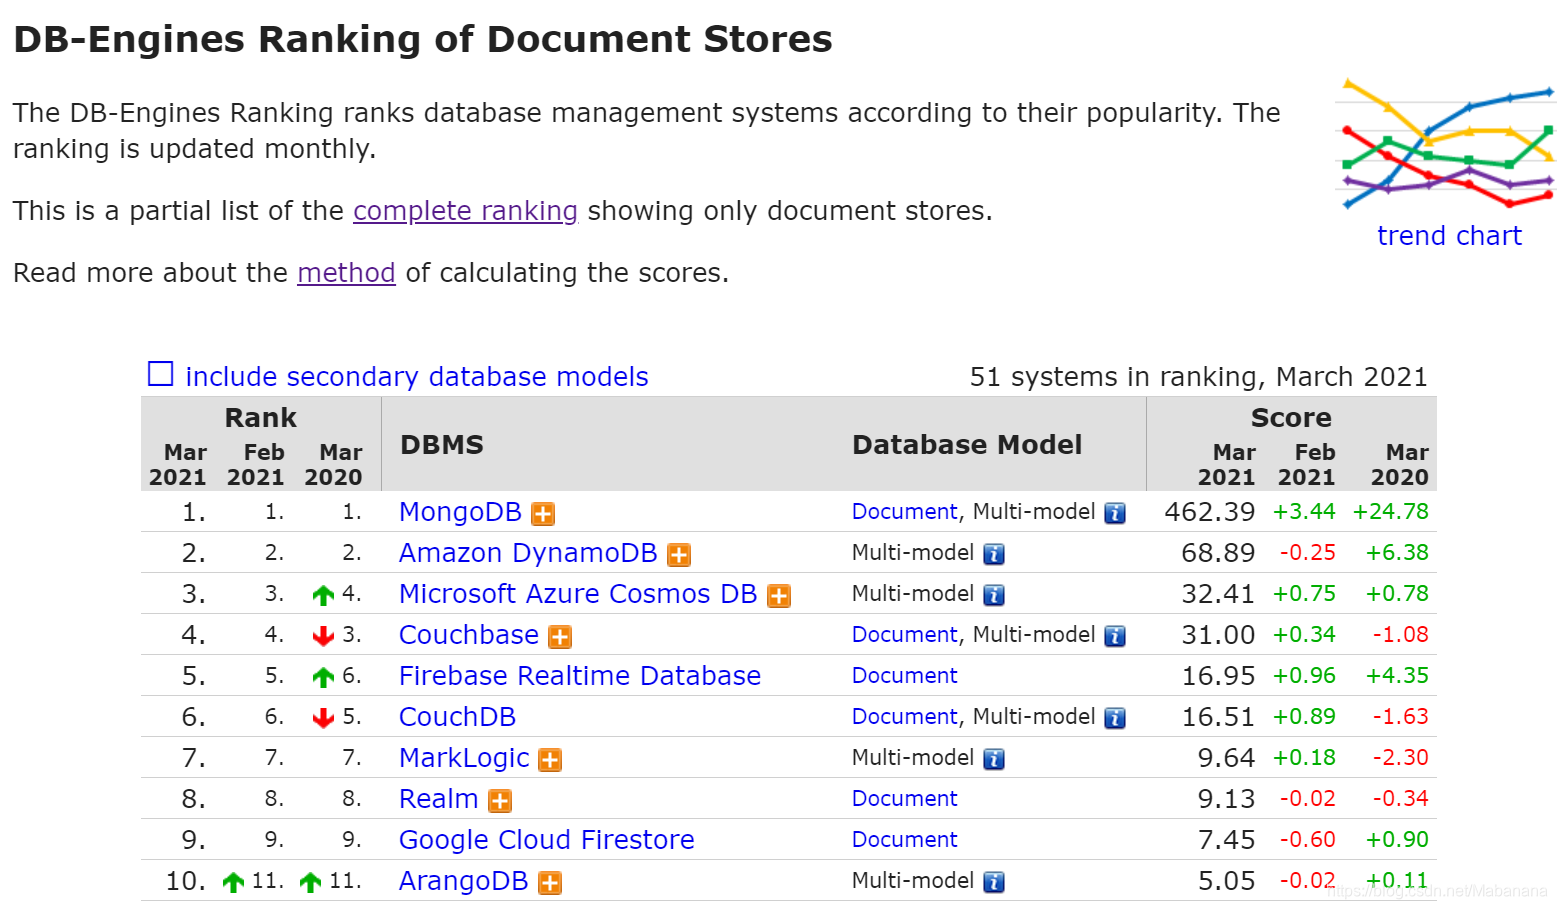Open the Amazon DynamoDB link
Viewport: 1557px width, 909px height.
click(x=528, y=553)
